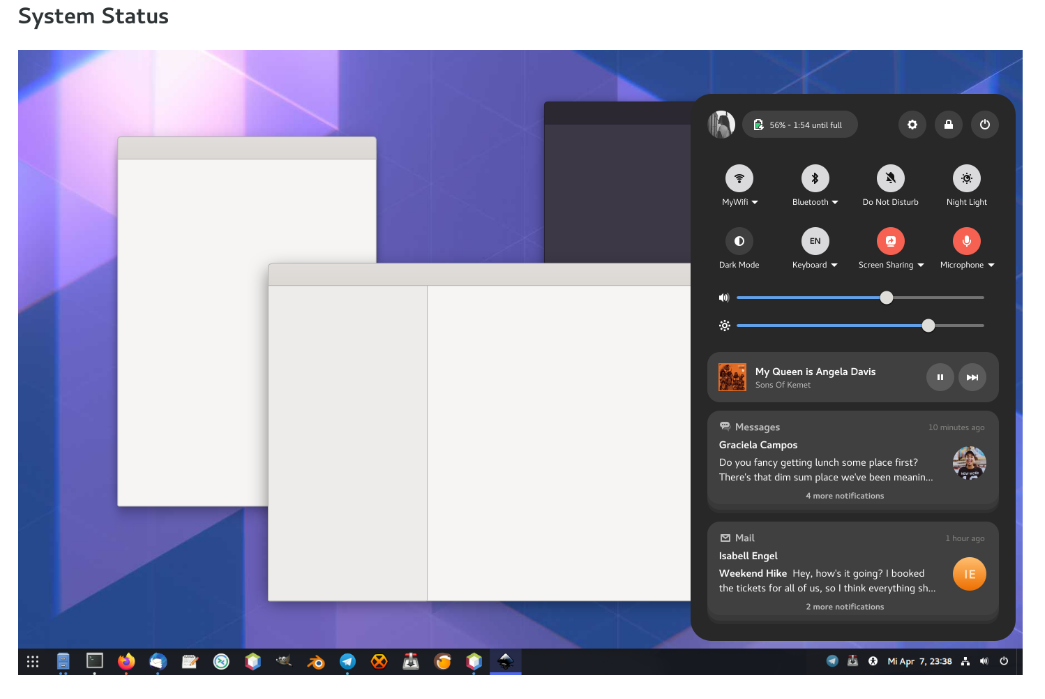The width and height of the screenshot is (1045, 699).
Task: Click the volume slider track
Action: click(x=810, y=298)
